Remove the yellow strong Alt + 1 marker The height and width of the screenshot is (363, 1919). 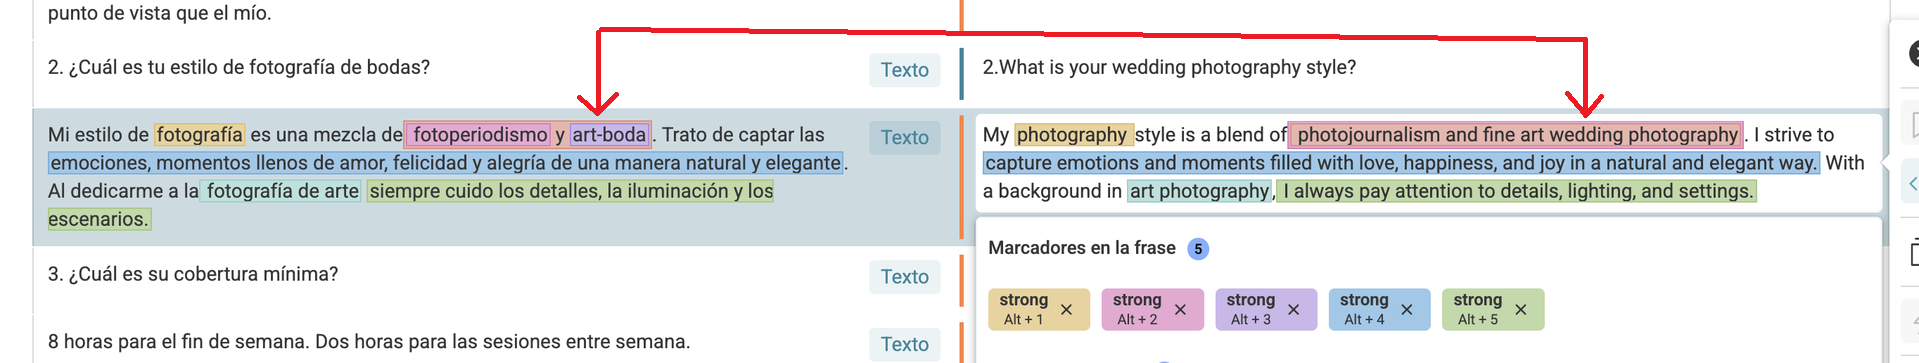[x=1066, y=310]
